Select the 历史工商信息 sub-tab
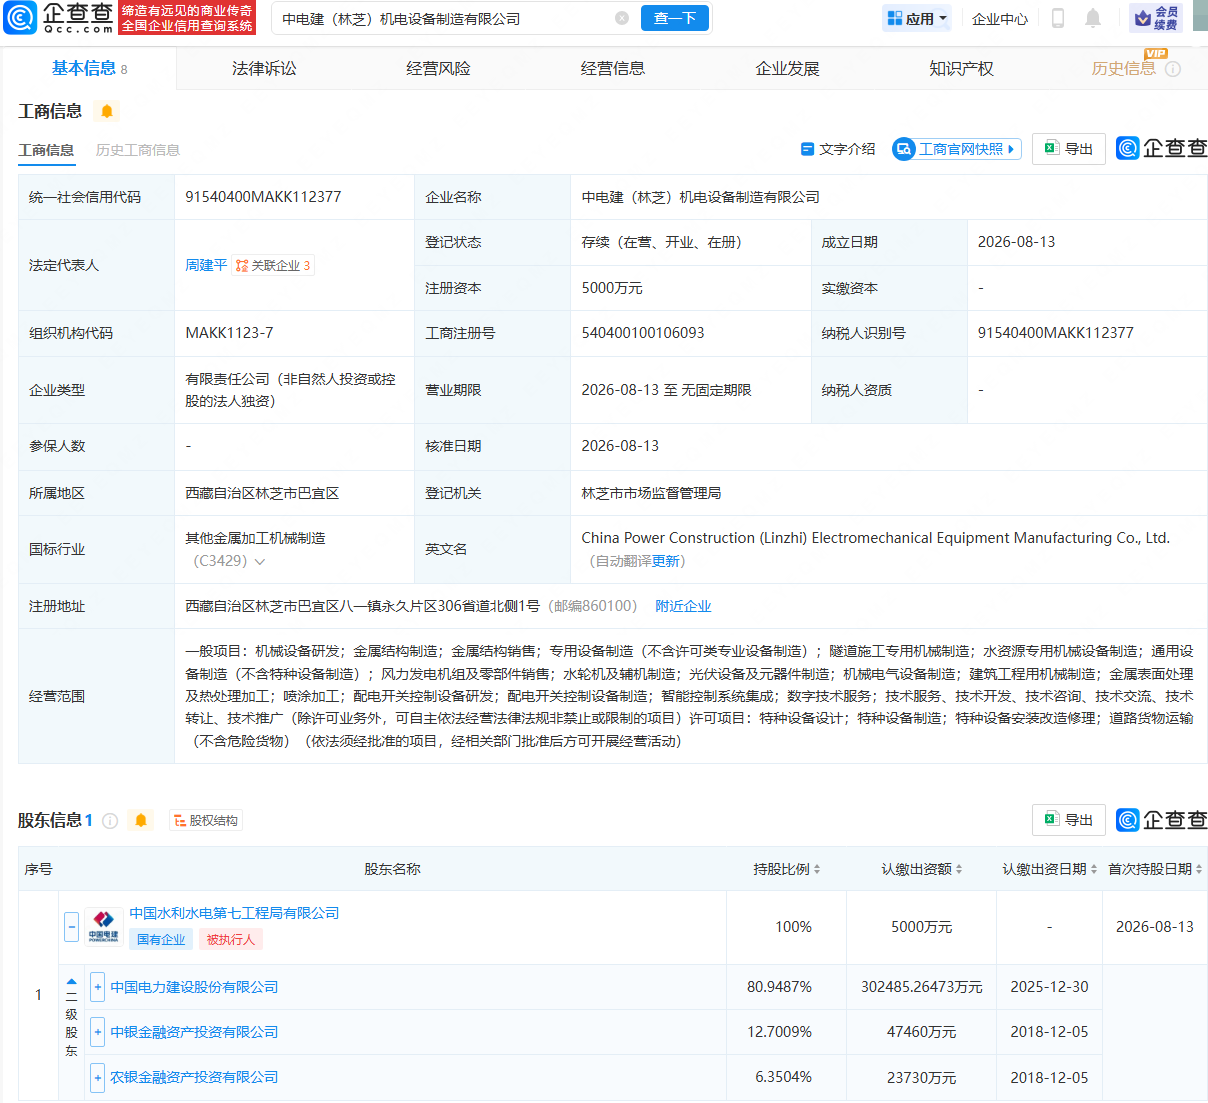This screenshot has height=1103, width=1208. 138,150
